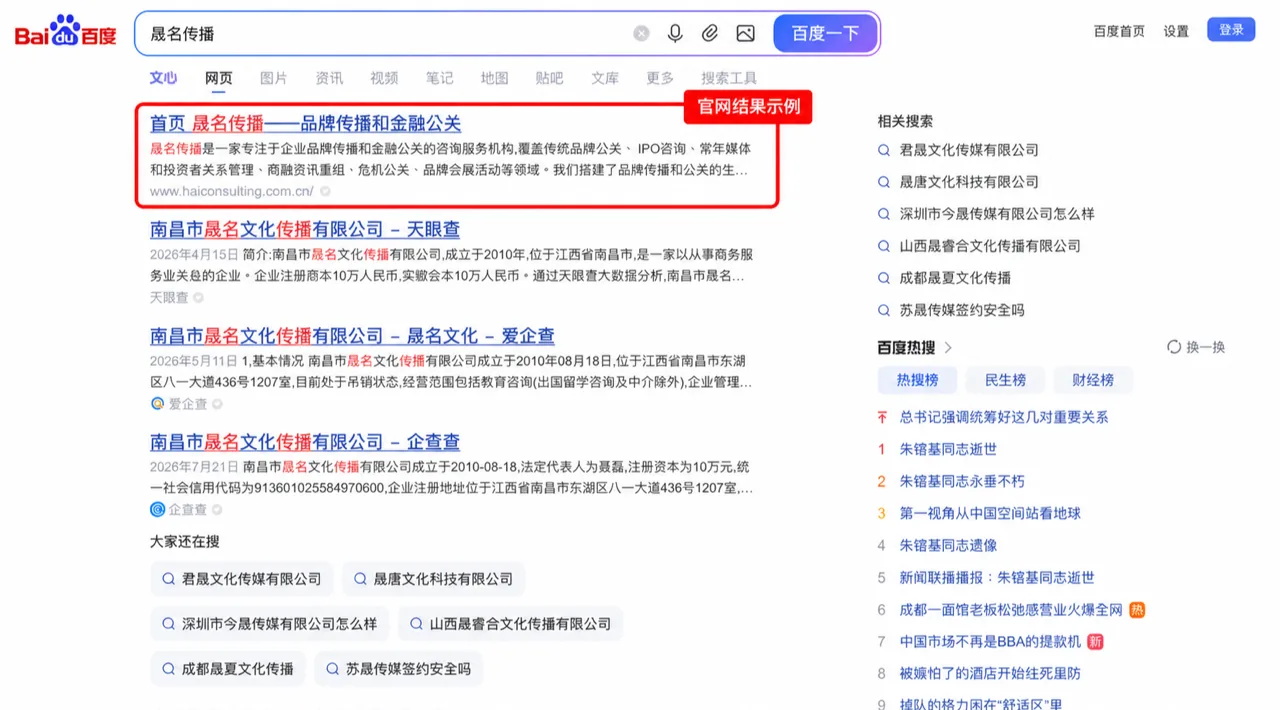Switch to the 民生榜 tab
1280x710 pixels.
(x=1005, y=380)
